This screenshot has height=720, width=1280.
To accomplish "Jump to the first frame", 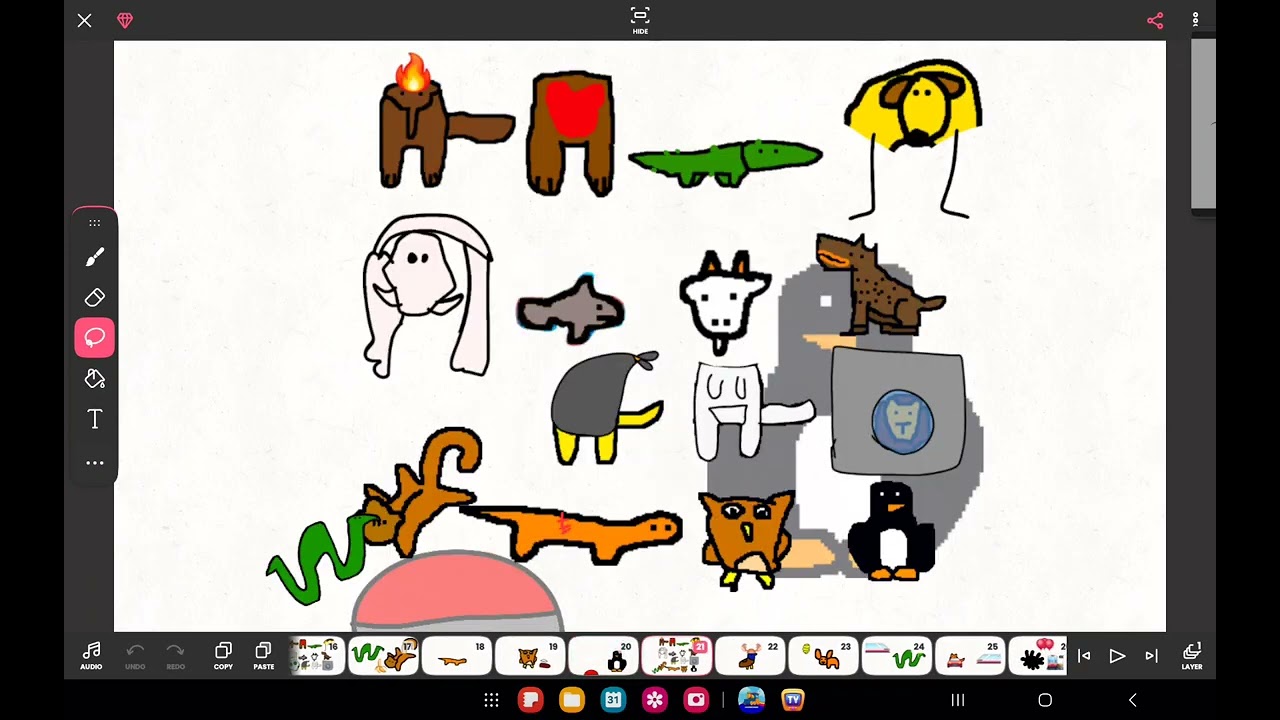I will 1084,656.
